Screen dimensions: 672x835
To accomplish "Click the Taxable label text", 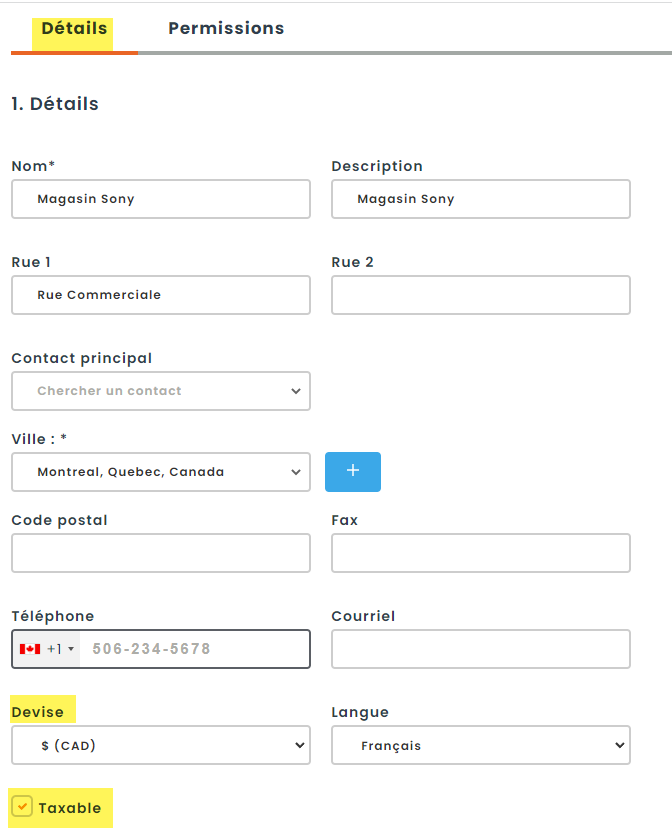I will point(70,808).
